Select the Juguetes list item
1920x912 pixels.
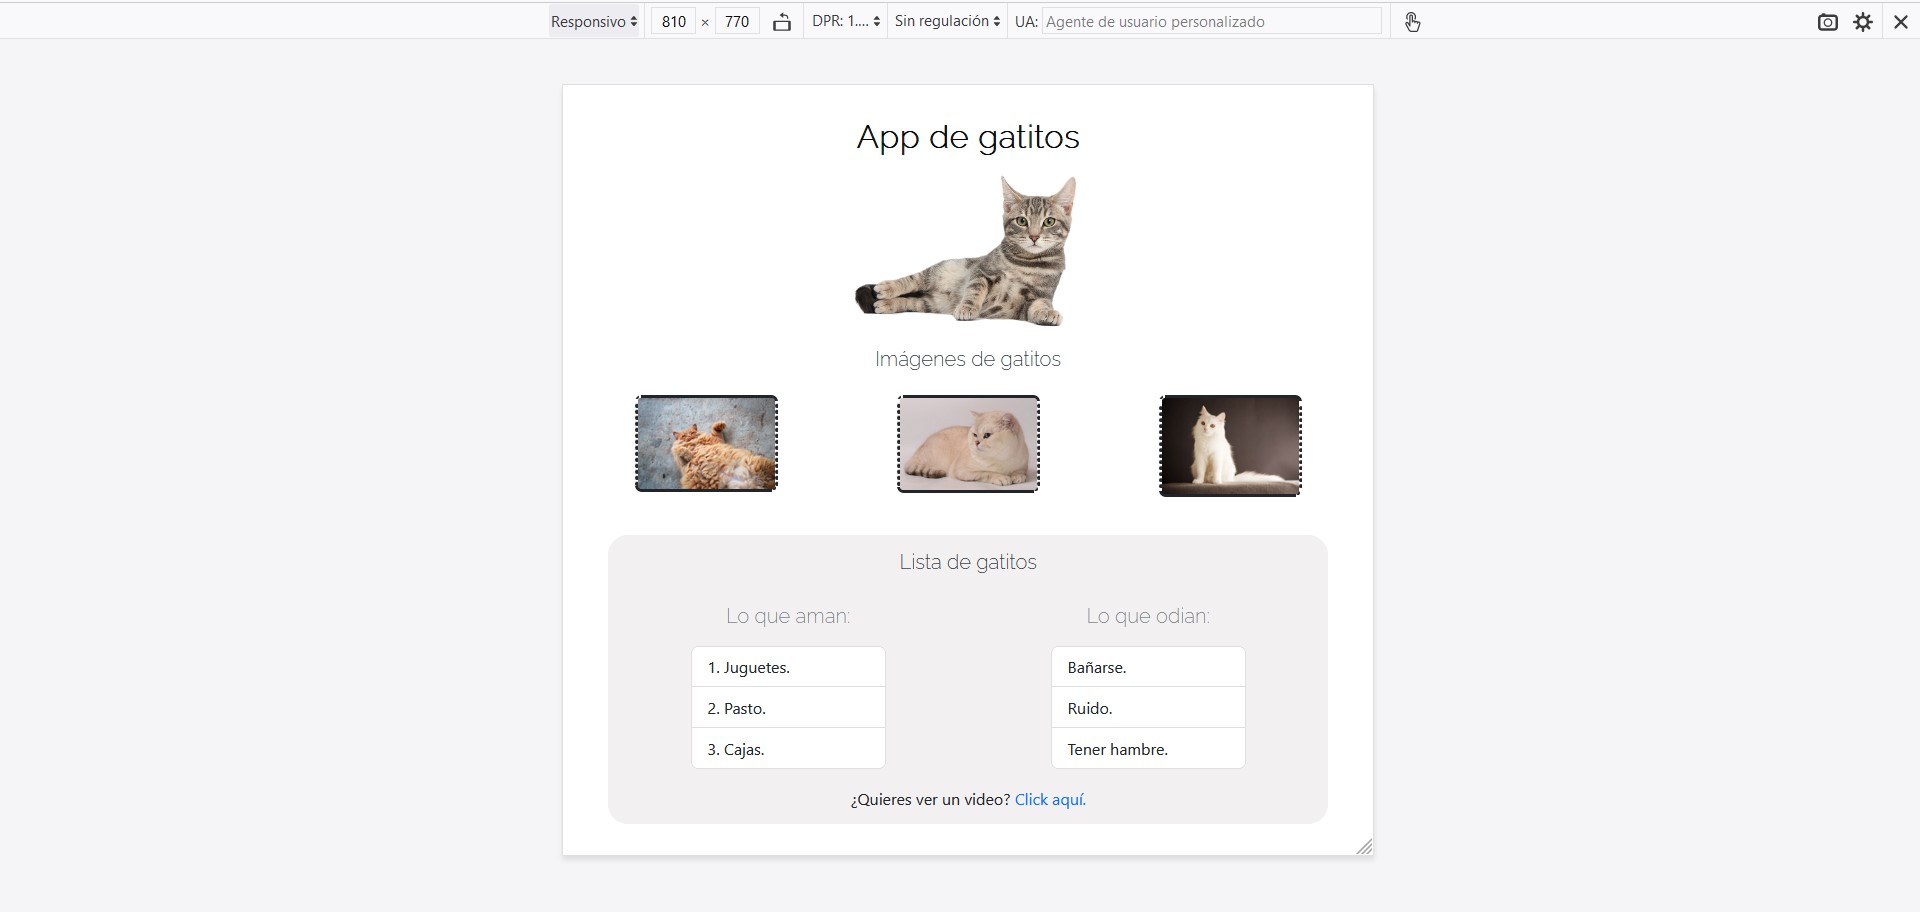788,667
